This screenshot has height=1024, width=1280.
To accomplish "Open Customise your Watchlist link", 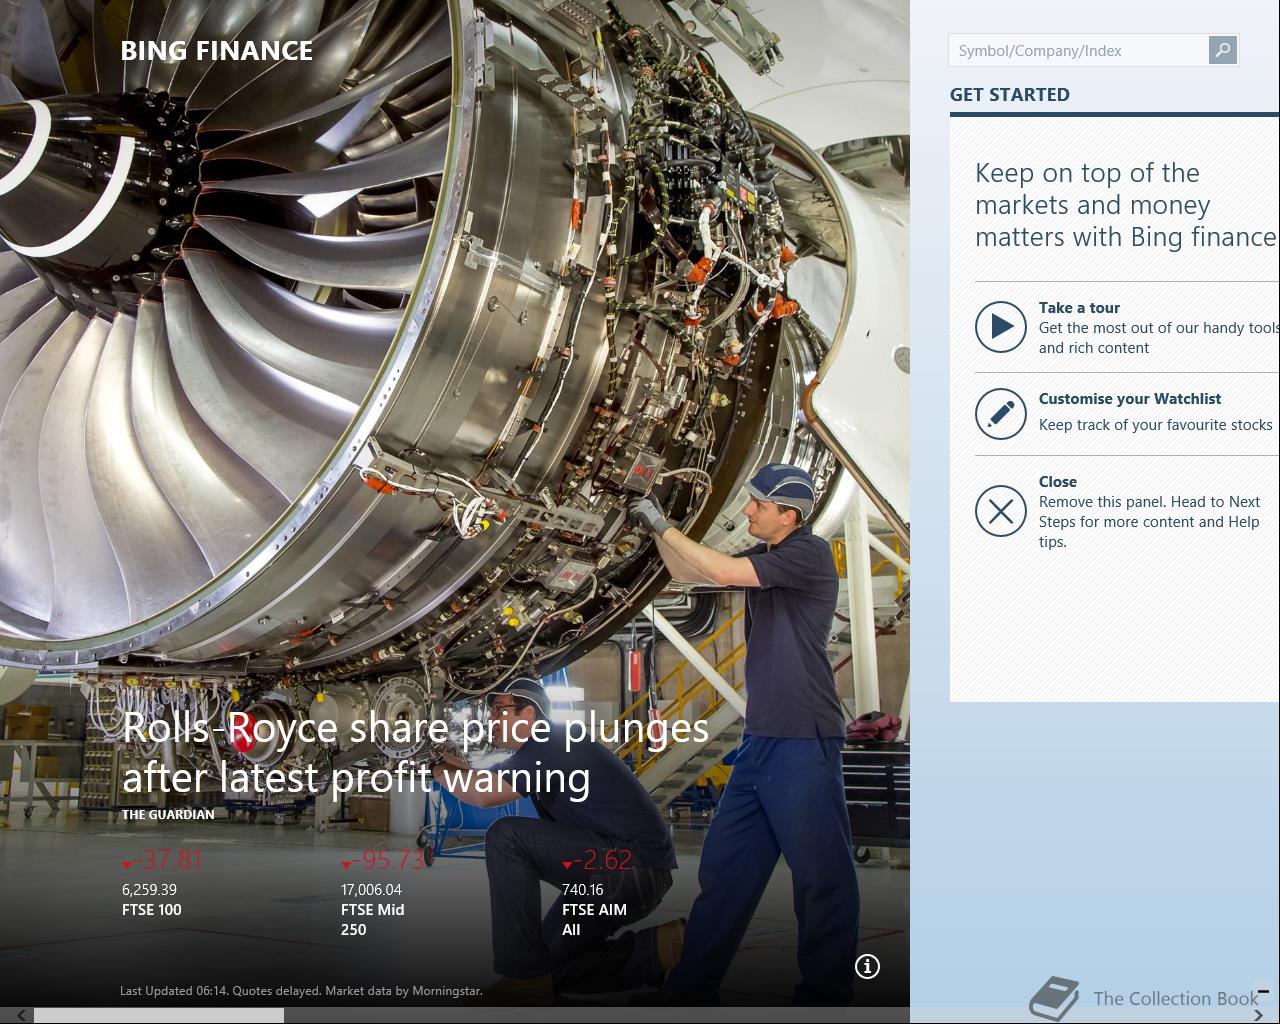I will pyautogui.click(x=1130, y=399).
